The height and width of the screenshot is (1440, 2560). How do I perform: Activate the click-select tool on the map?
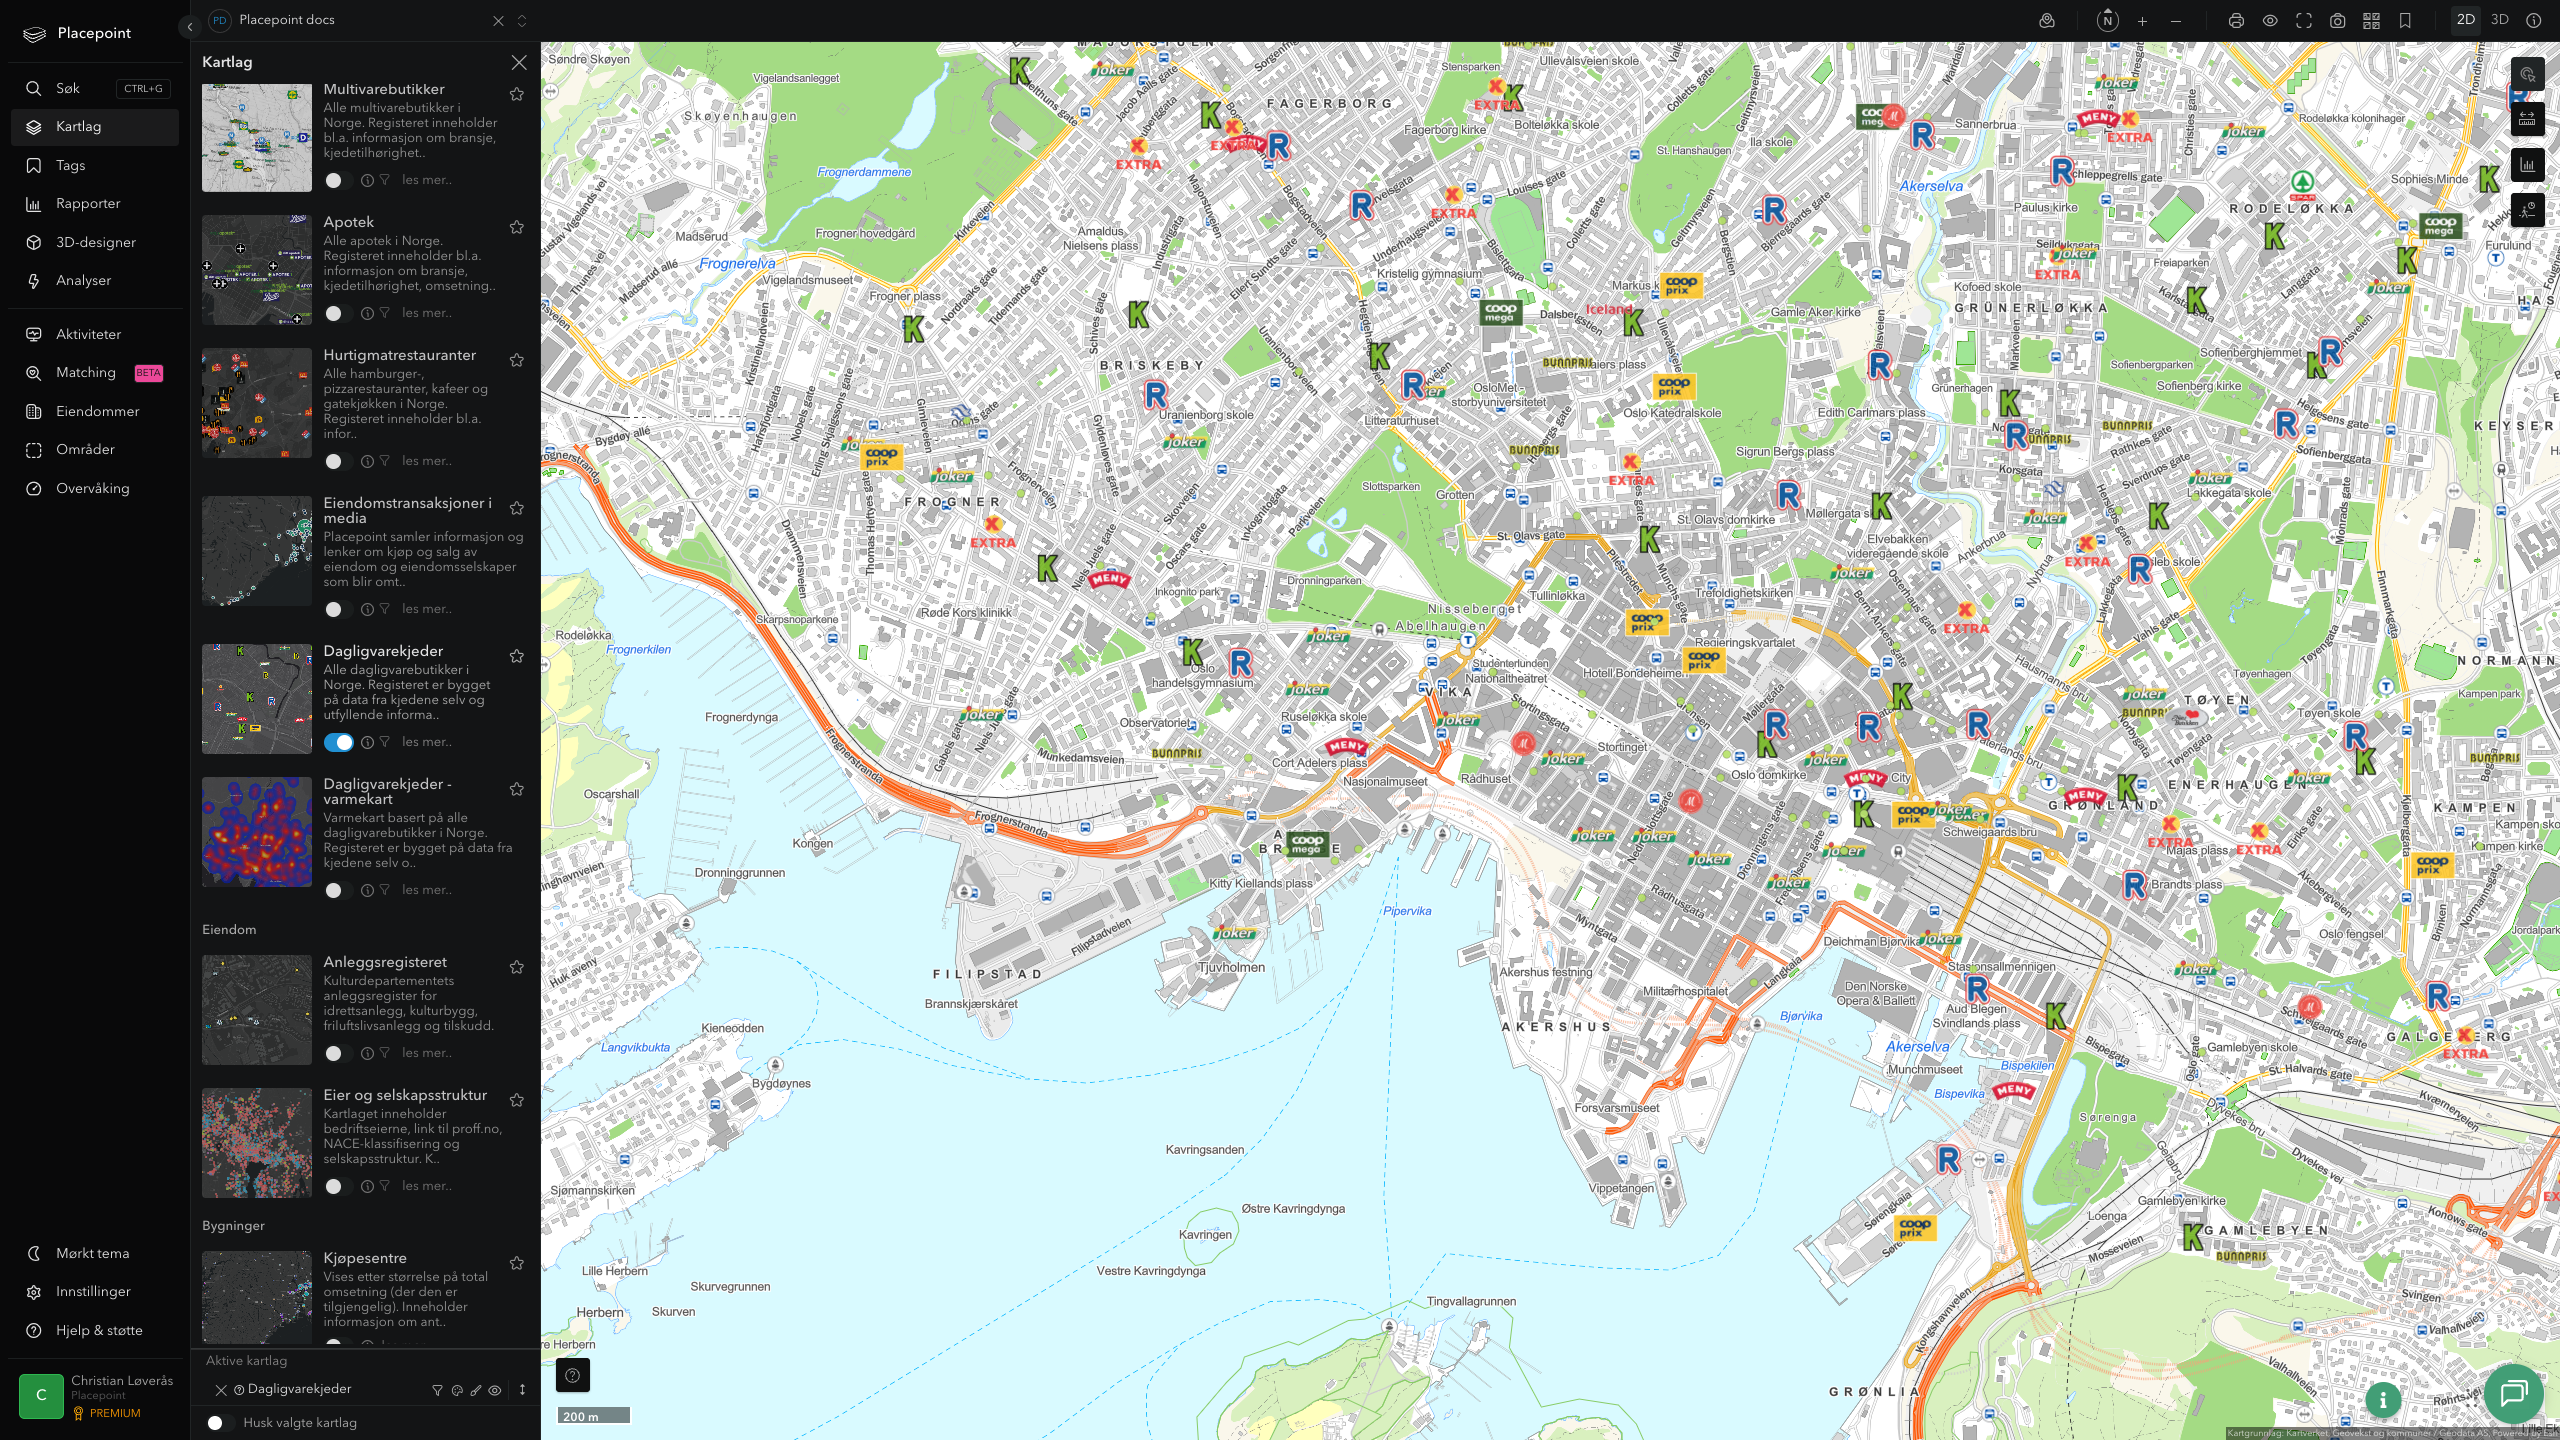(x=2527, y=74)
